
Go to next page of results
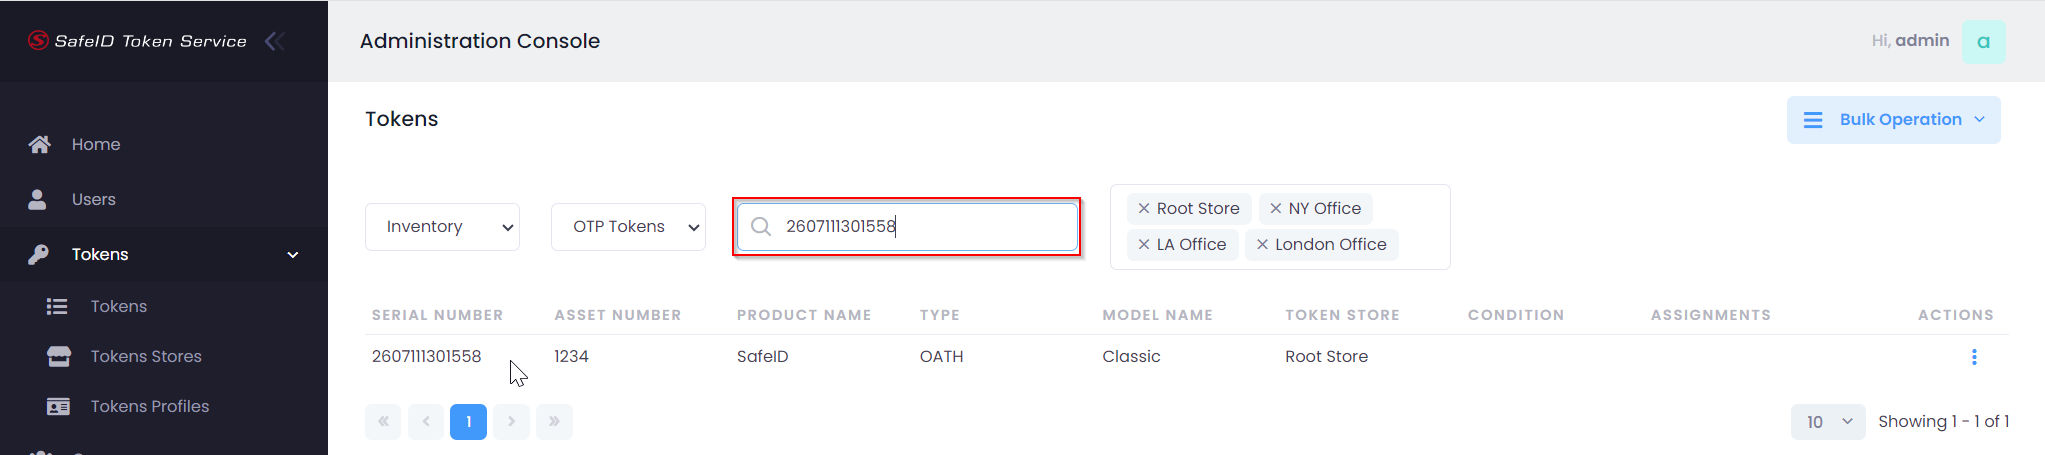point(511,422)
